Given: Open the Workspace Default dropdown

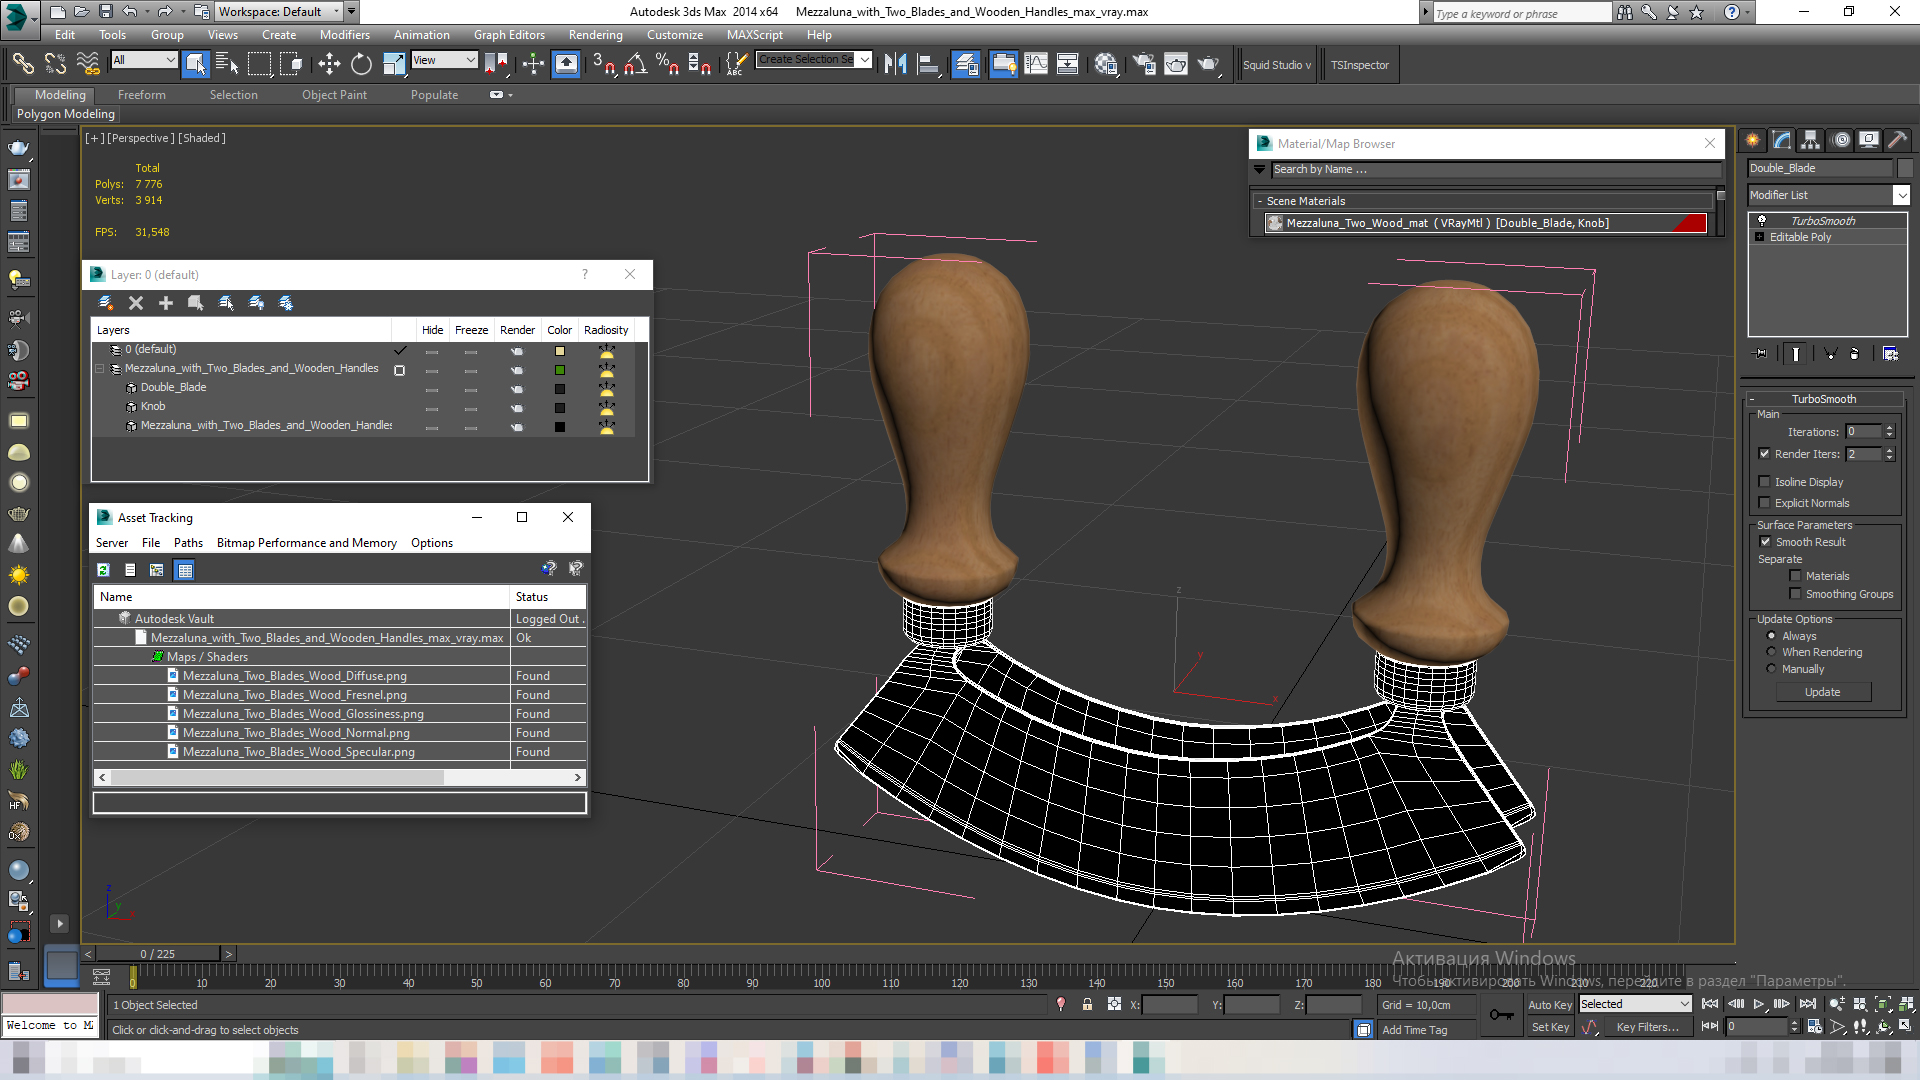Looking at the screenshot, I should click(x=280, y=12).
